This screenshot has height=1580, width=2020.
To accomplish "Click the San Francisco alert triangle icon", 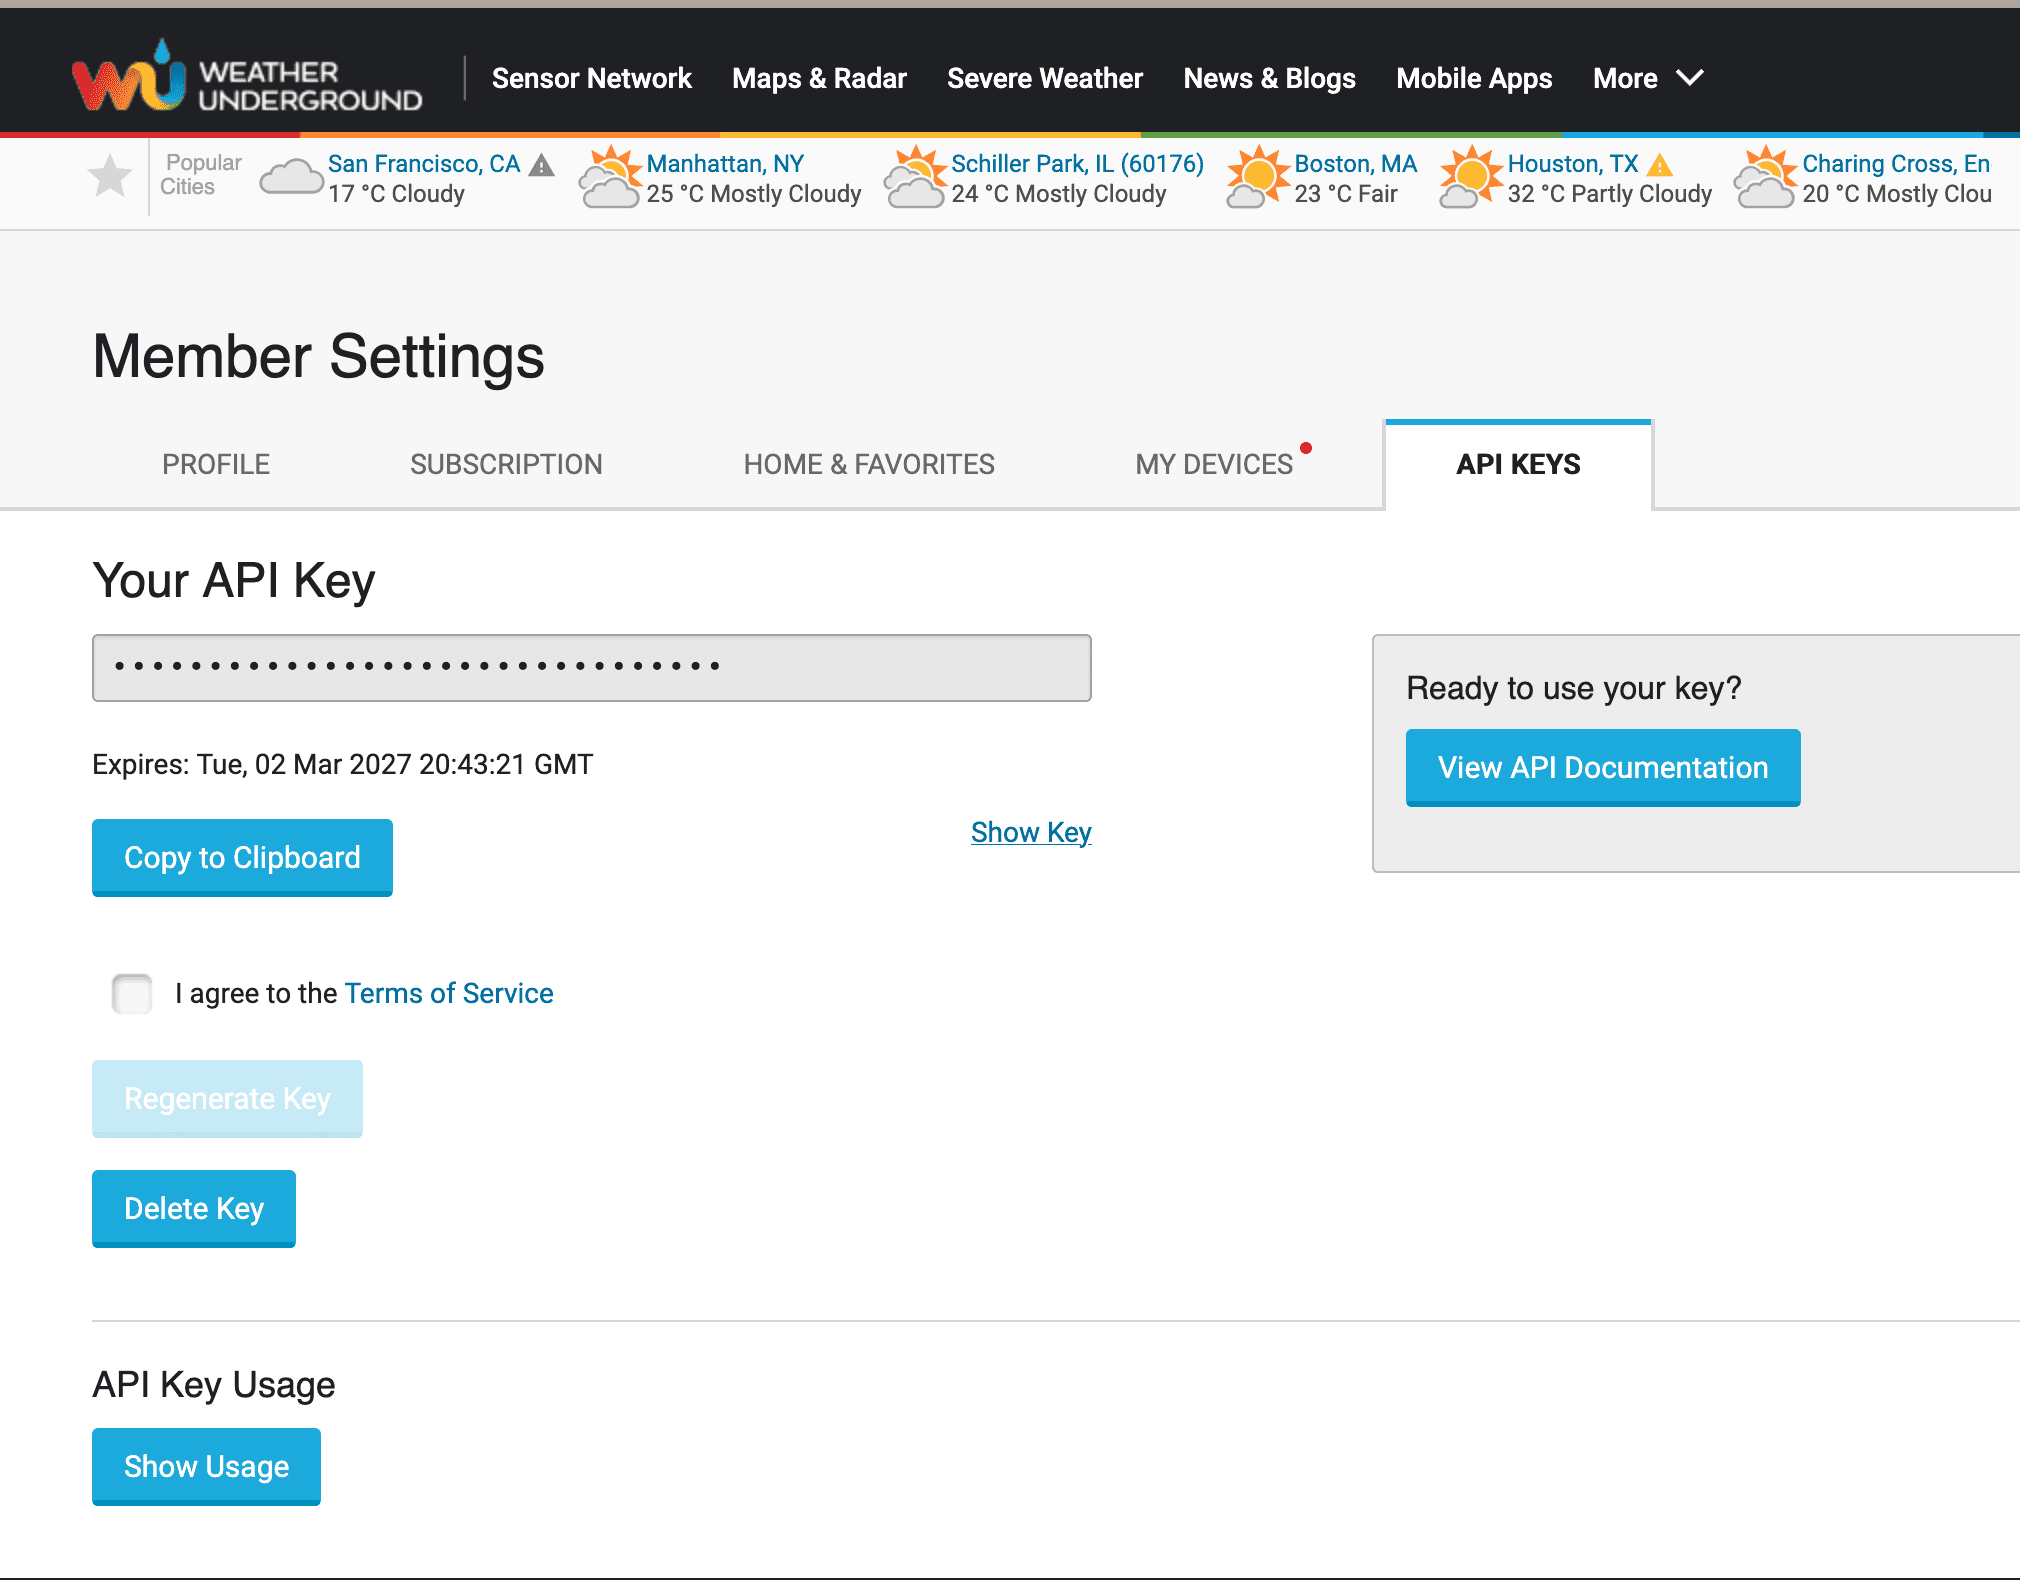I will click(x=541, y=165).
